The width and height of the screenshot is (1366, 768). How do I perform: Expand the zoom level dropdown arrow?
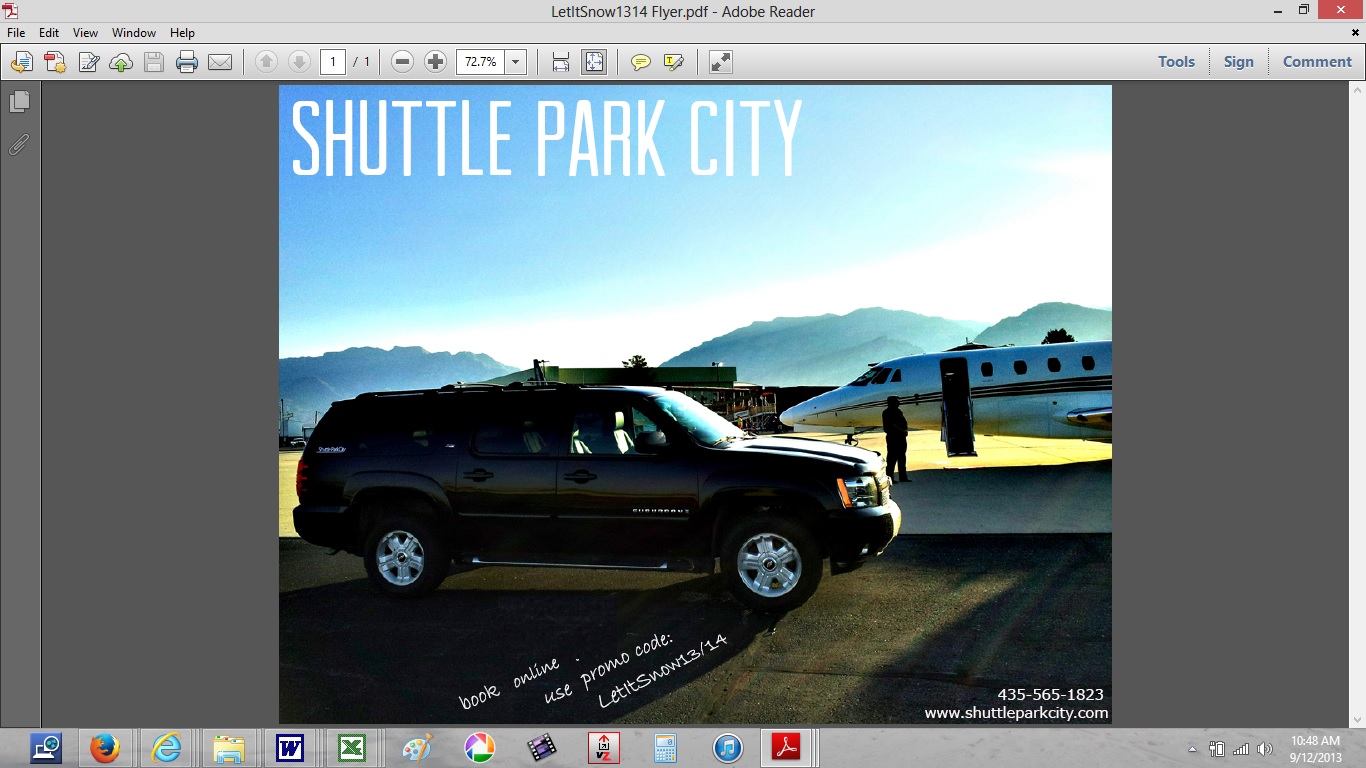(516, 62)
